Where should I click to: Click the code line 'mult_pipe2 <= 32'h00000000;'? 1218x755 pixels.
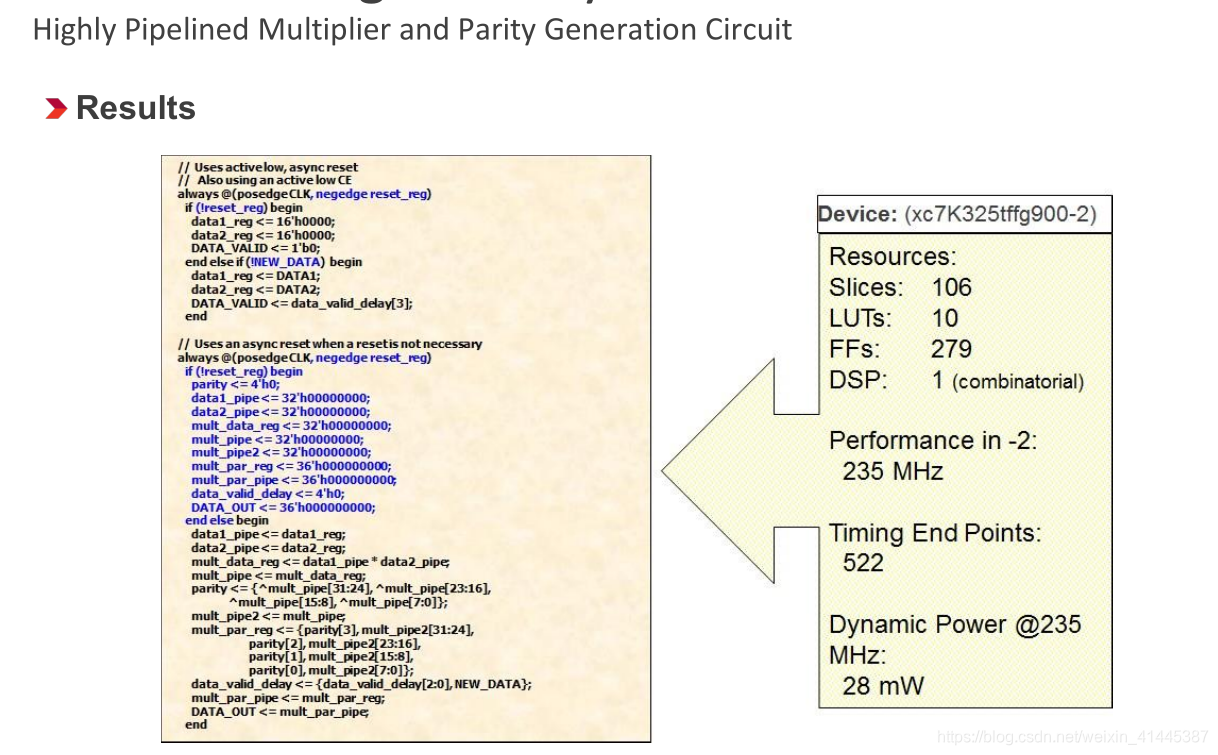tap(280, 452)
